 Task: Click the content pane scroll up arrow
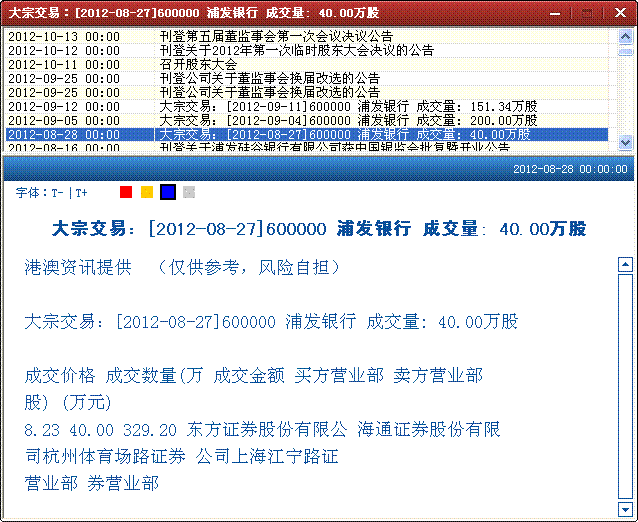coord(625,264)
